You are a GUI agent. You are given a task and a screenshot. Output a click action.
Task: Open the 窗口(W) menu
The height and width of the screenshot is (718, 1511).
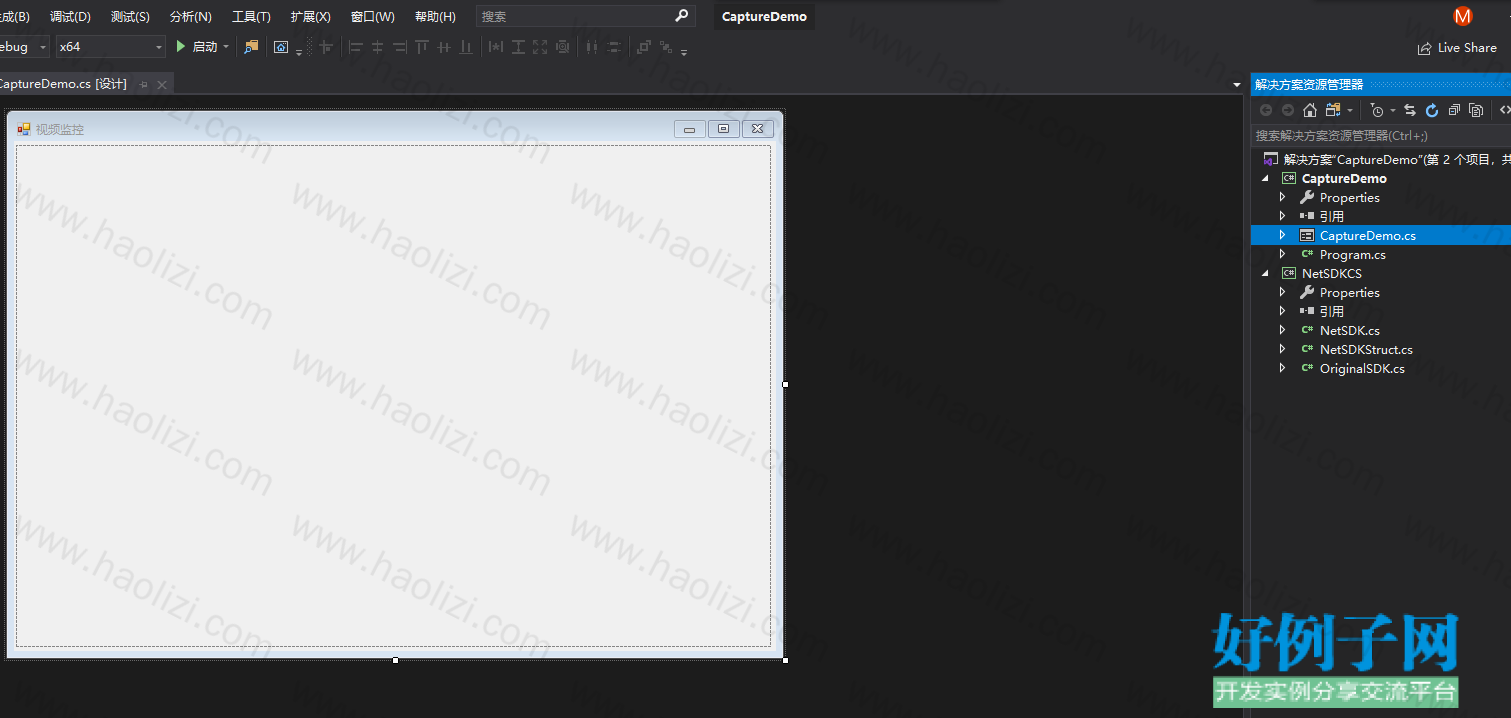coord(373,17)
